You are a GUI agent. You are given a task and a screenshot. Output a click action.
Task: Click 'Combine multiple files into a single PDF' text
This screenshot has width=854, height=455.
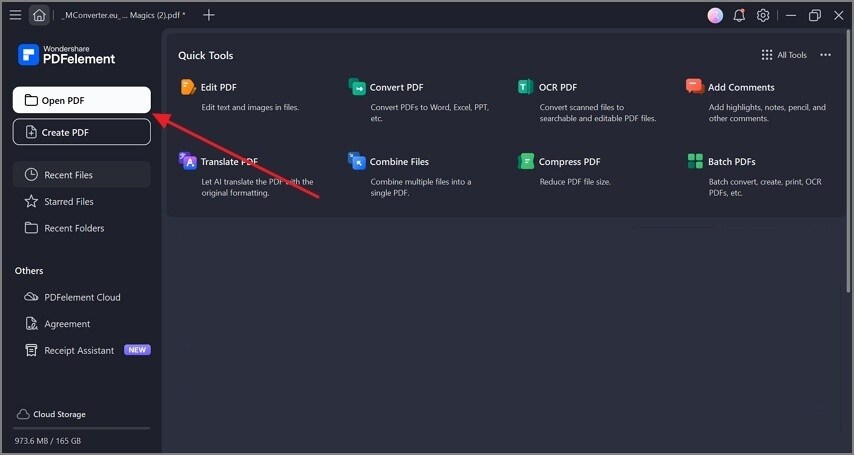coord(421,187)
